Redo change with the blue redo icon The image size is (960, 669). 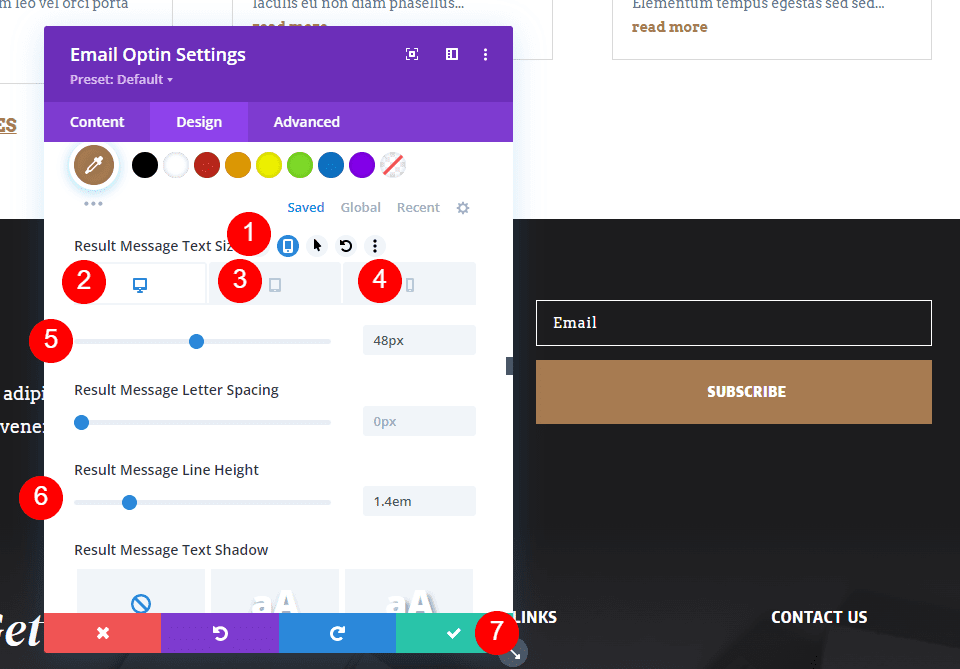pos(337,633)
